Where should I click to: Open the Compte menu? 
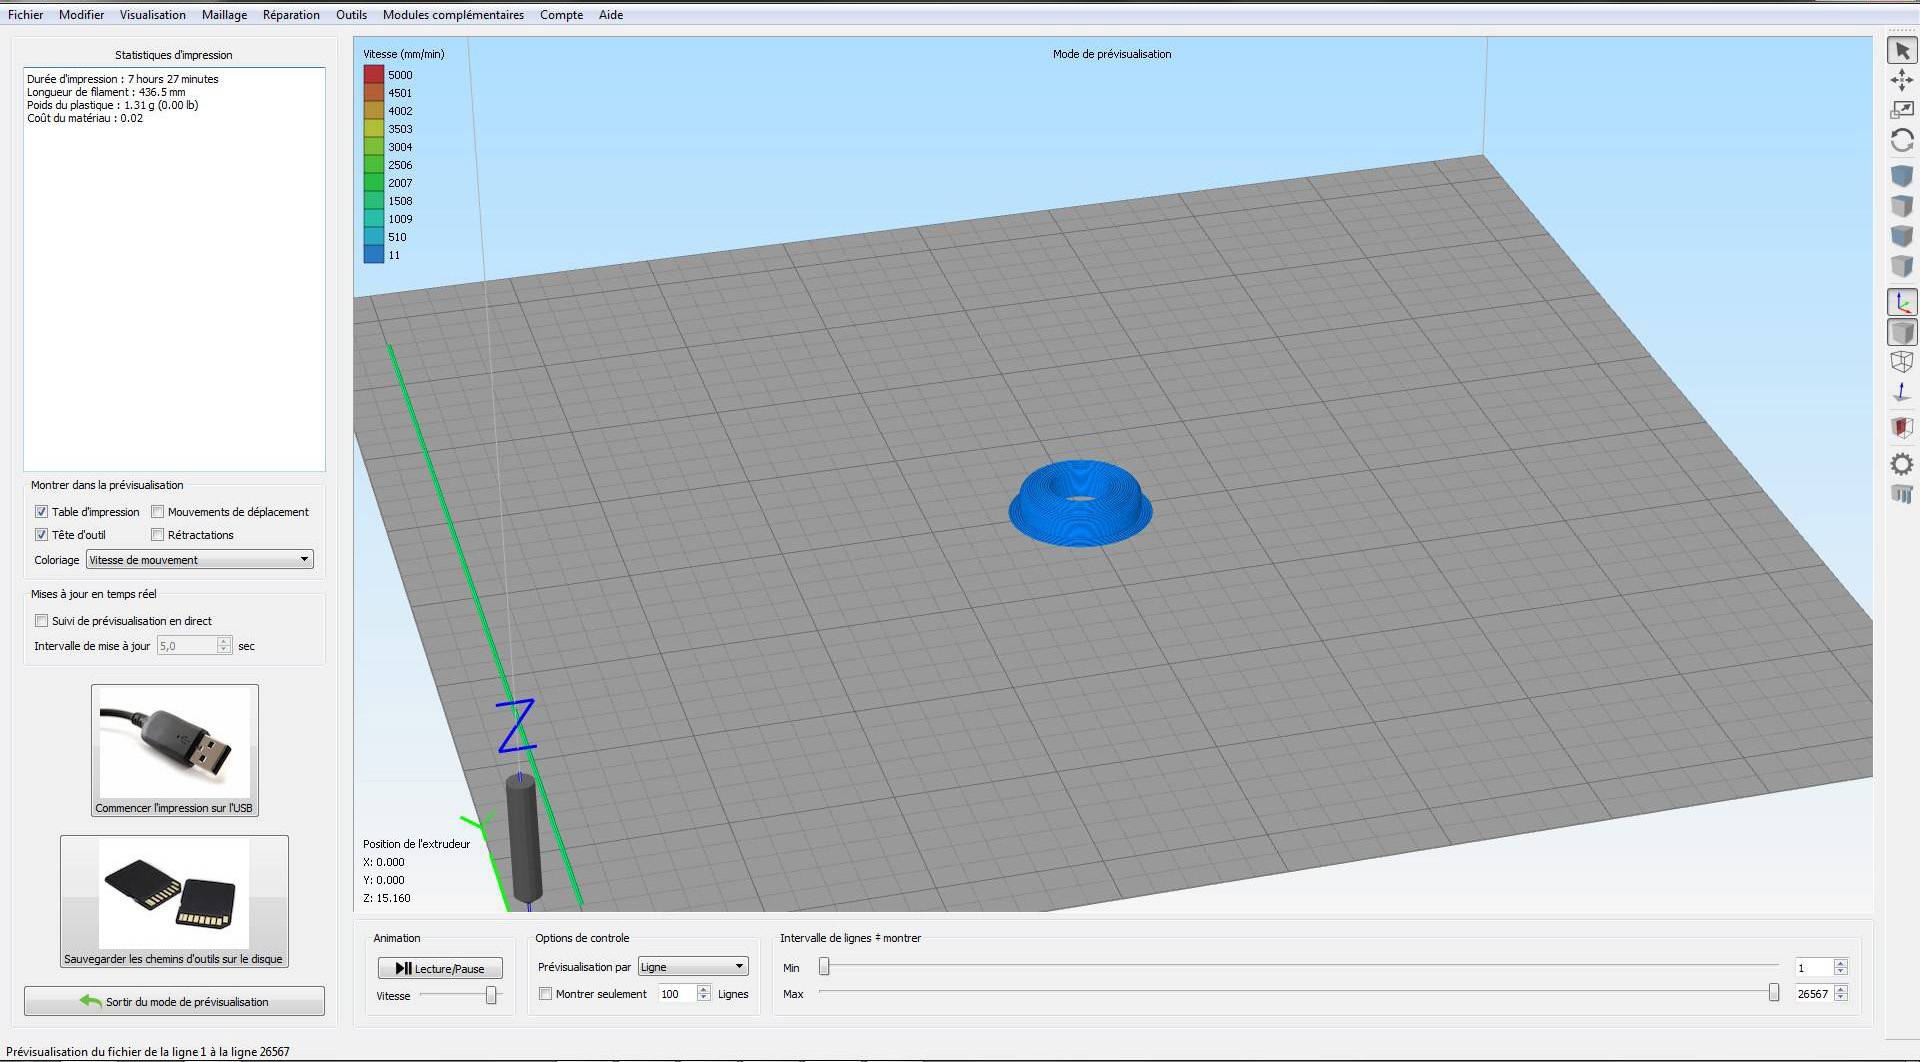(561, 15)
